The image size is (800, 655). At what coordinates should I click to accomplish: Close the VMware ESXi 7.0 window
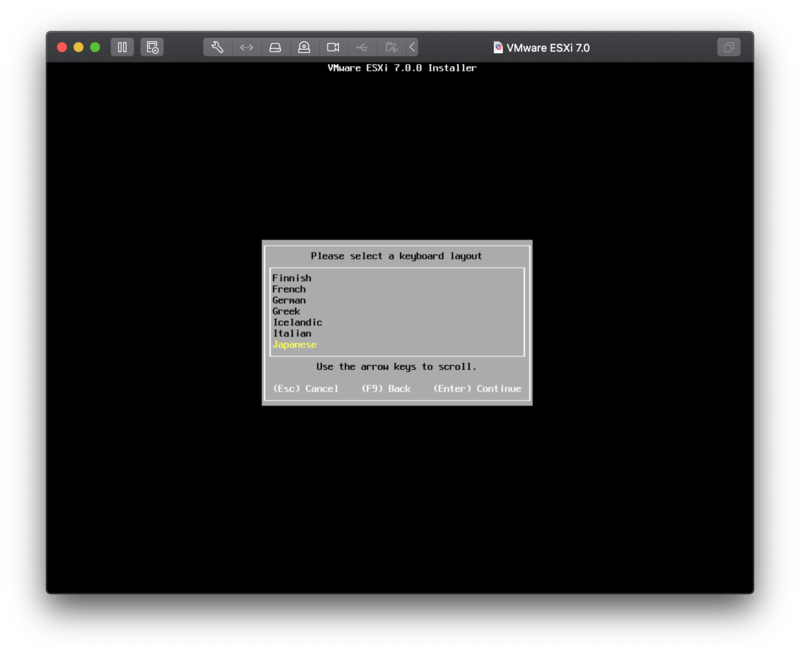click(62, 47)
